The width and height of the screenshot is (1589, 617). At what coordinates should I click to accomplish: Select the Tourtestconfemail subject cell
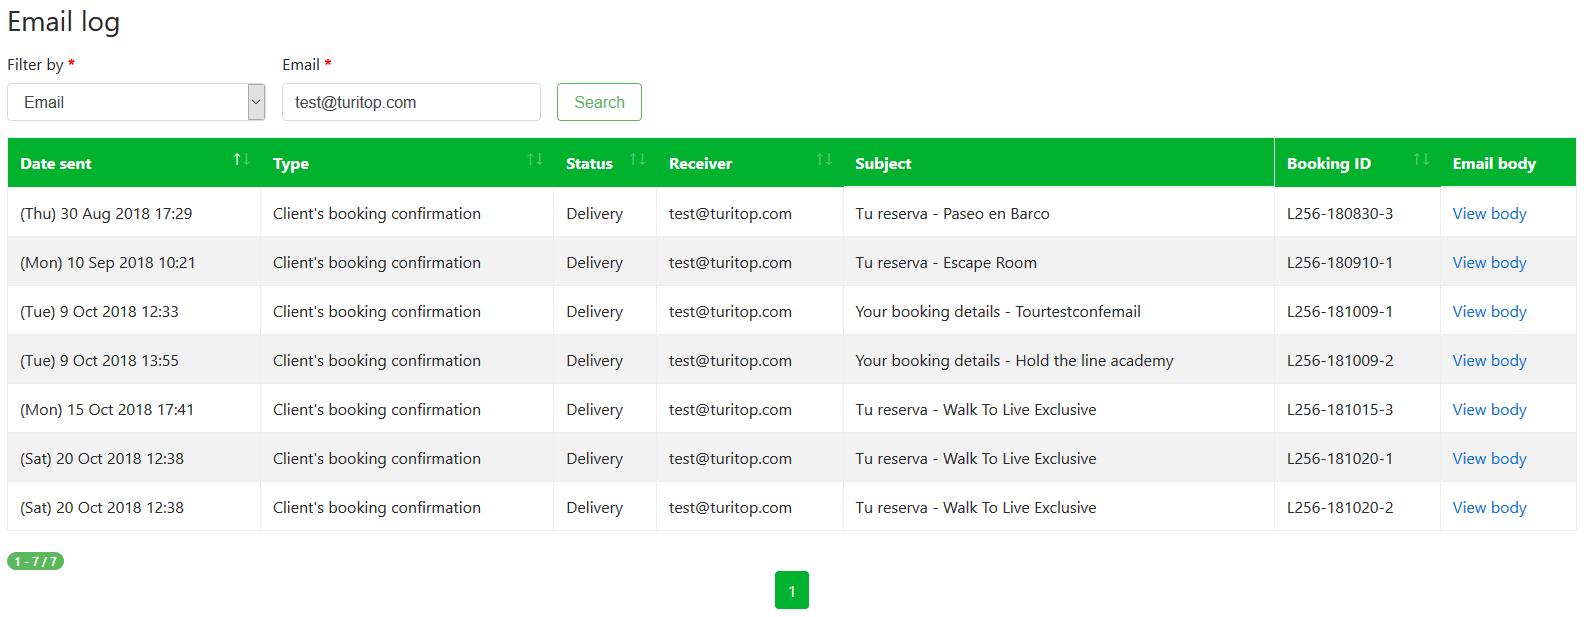(x=997, y=312)
